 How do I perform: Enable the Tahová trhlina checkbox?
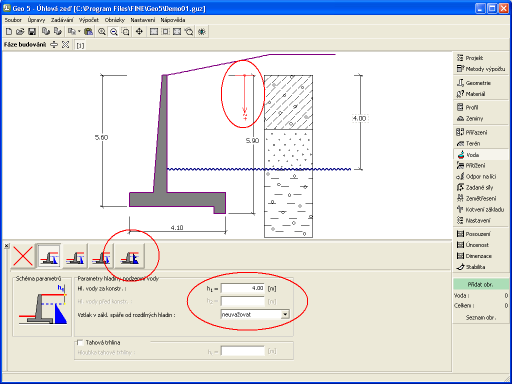[x=80, y=342]
